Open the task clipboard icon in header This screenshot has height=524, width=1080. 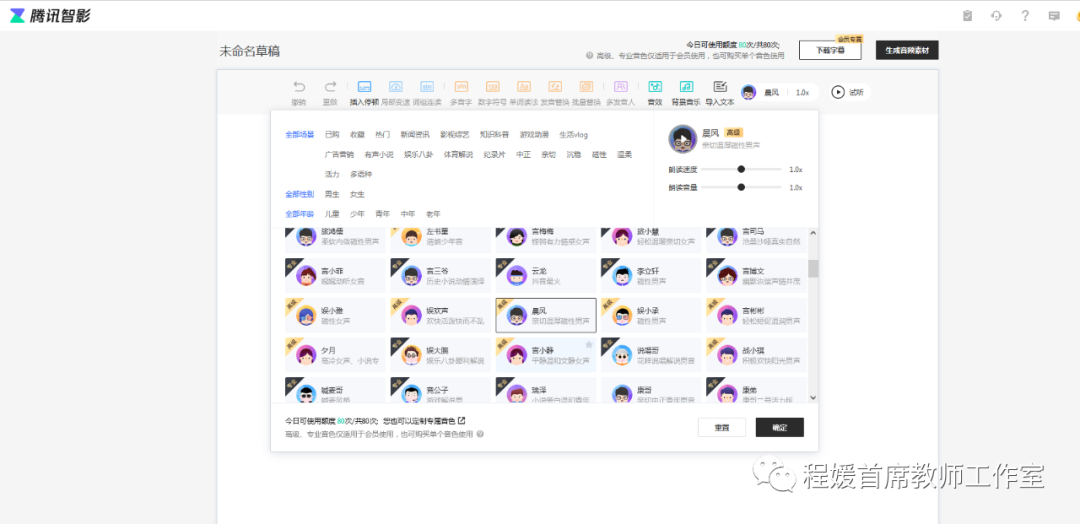(968, 16)
